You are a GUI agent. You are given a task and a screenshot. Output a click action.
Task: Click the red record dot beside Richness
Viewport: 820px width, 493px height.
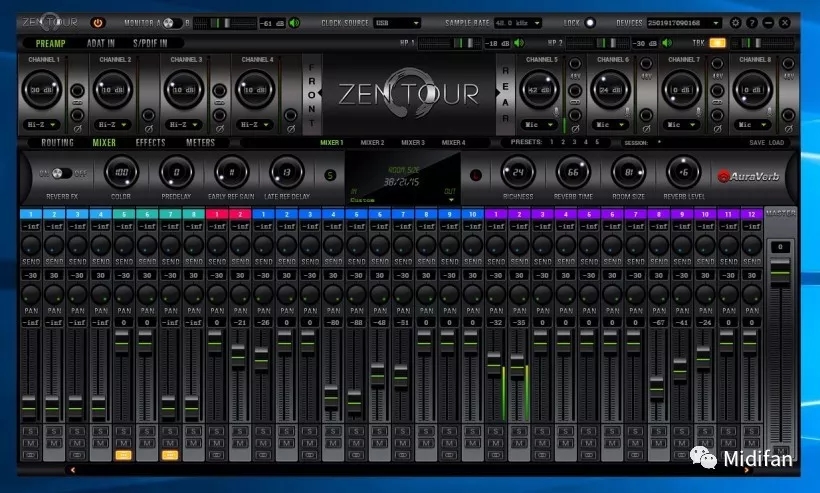[x=475, y=175]
